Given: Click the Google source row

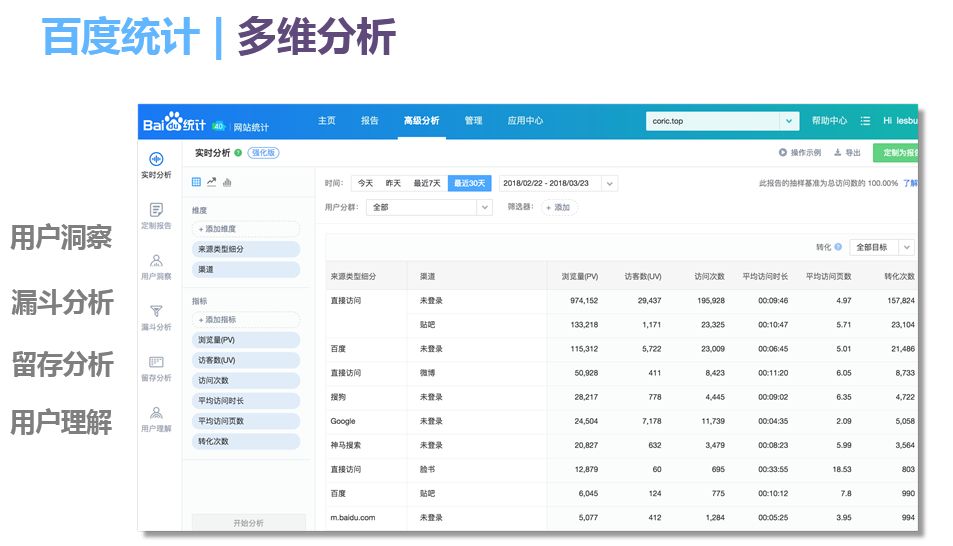Looking at the screenshot, I should tap(622, 421).
